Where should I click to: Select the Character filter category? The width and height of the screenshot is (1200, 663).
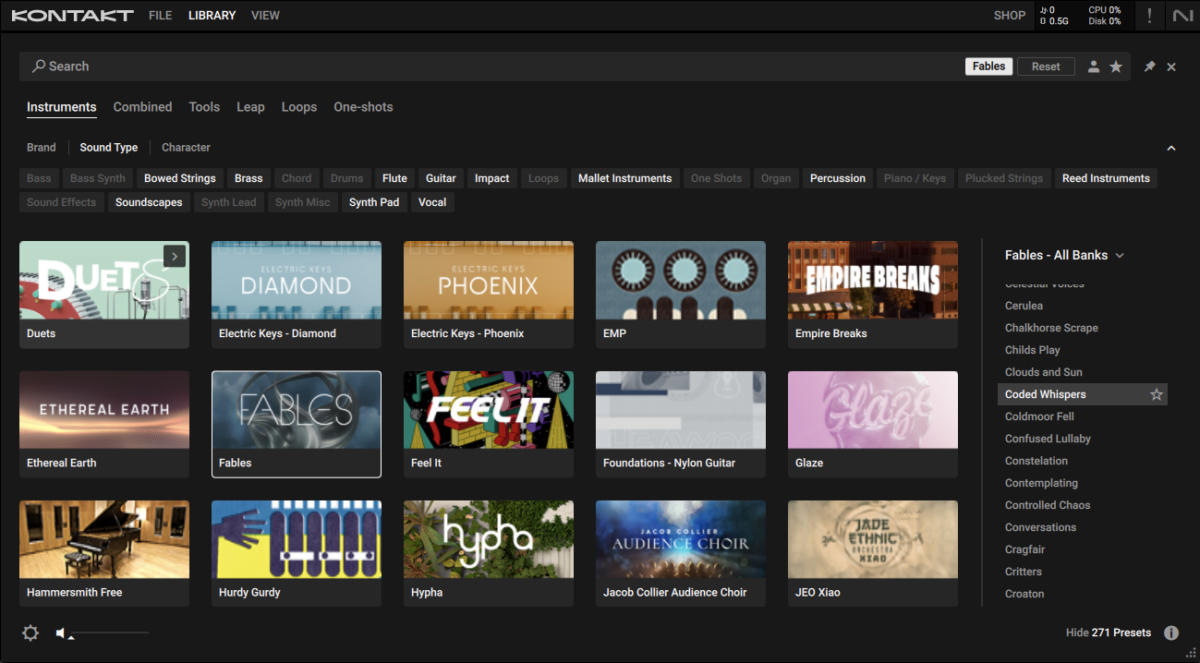coord(186,147)
